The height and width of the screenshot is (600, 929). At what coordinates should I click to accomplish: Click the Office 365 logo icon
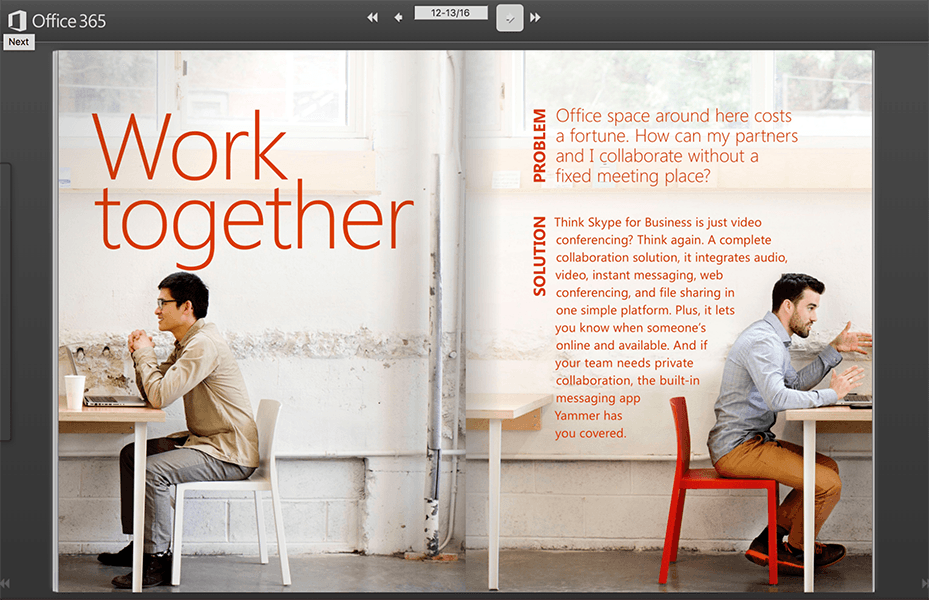[17, 20]
